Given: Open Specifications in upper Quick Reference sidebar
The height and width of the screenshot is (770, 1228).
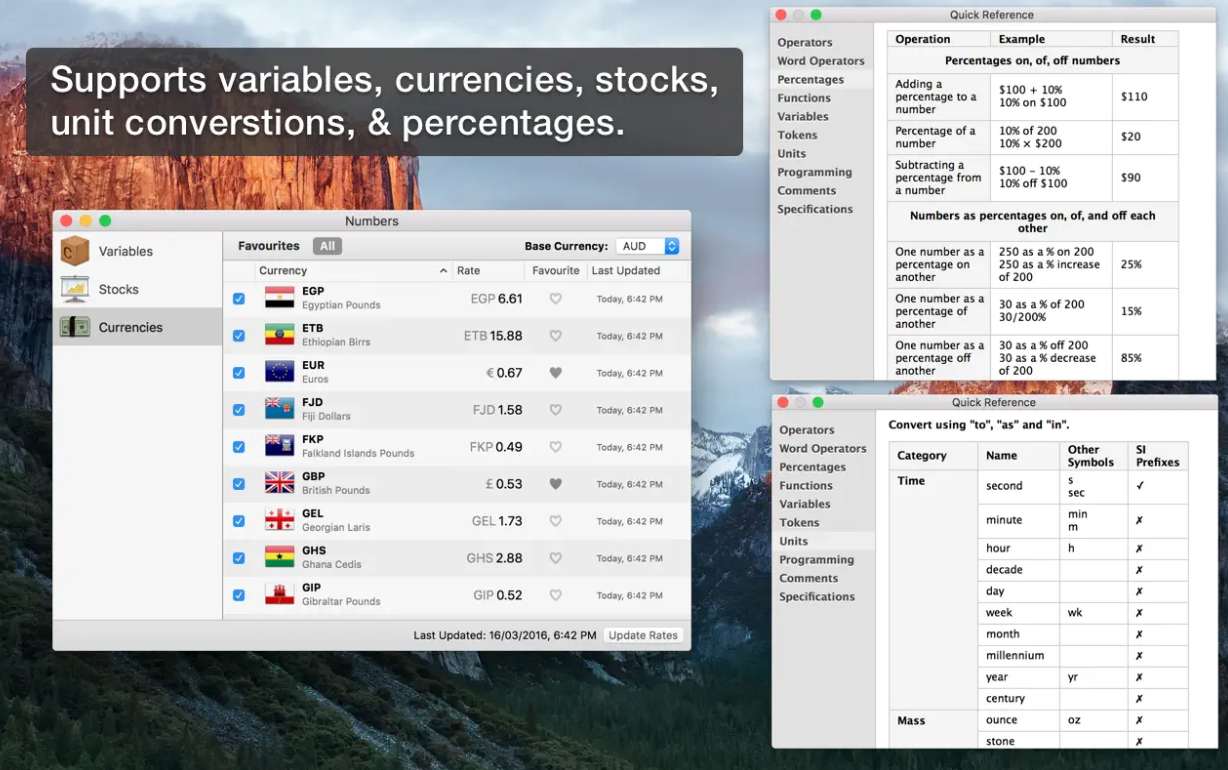Looking at the screenshot, I should pos(815,209).
